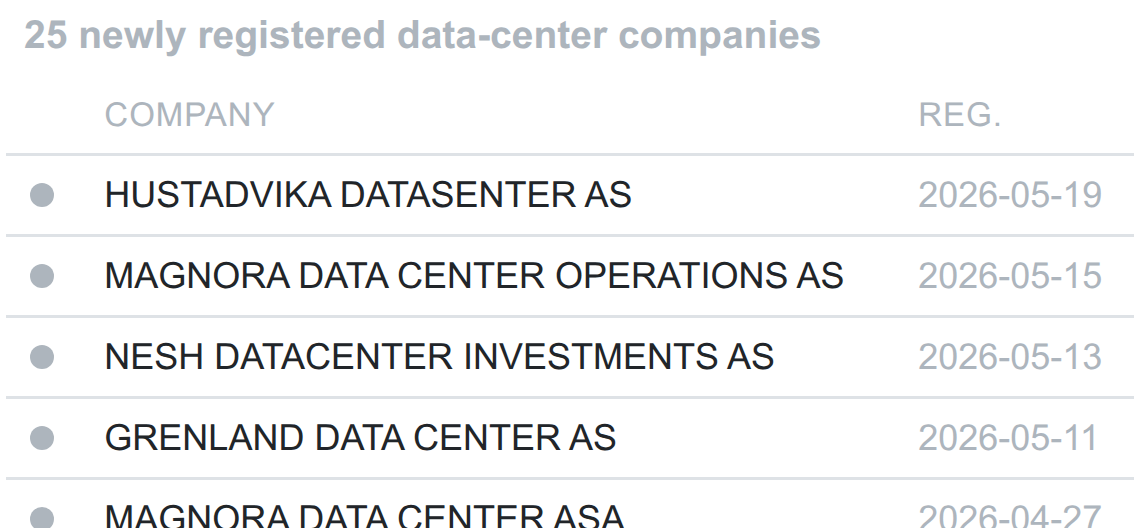Click the gray dot beside GRENLAND DATA CENTER AS
Image resolution: width=1140 pixels, height=528 pixels.
coord(42,438)
